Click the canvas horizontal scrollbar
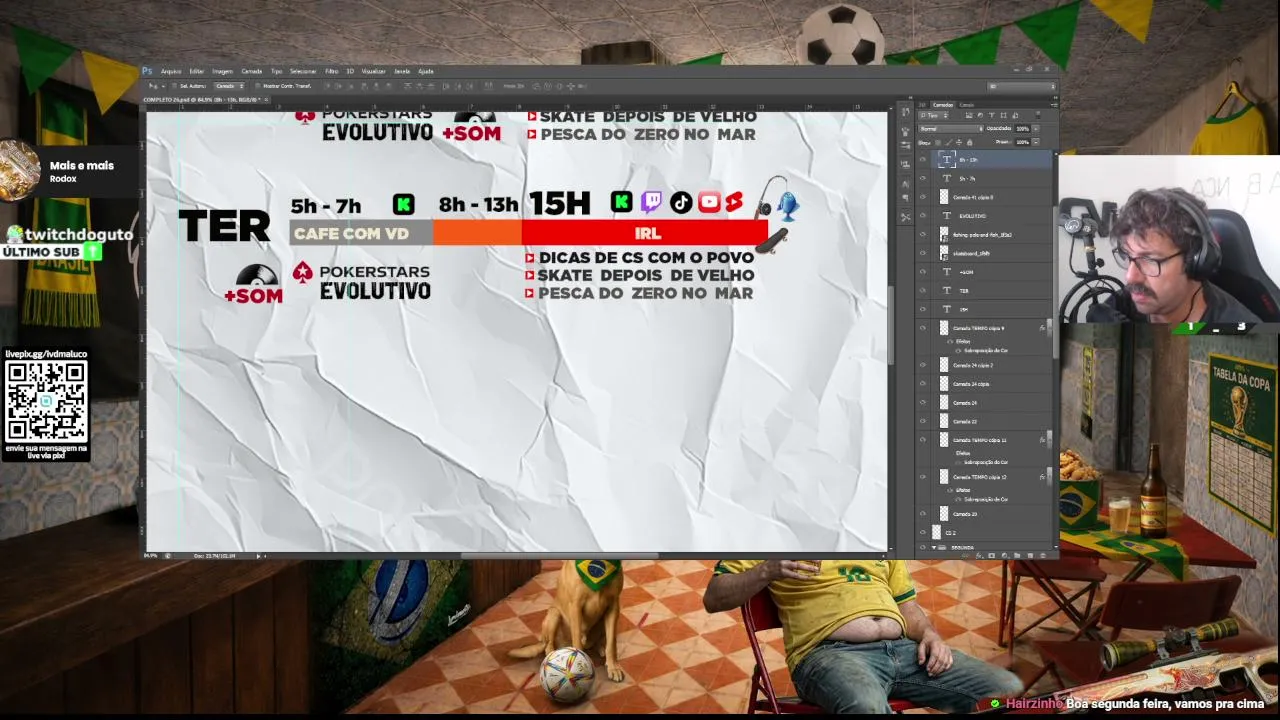1280x720 pixels. tap(560, 556)
